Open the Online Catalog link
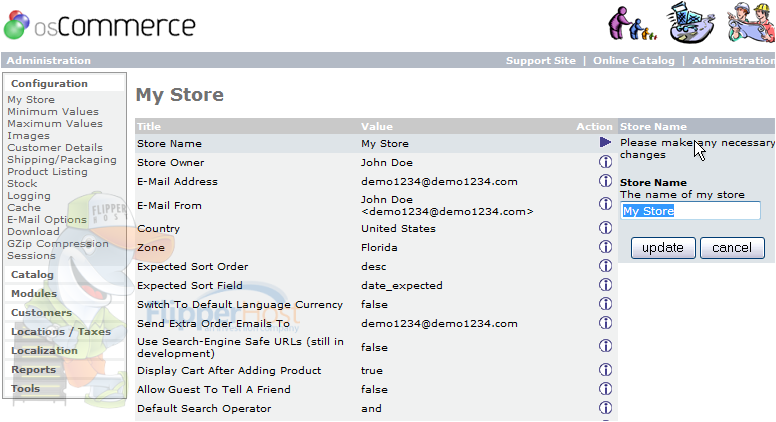This screenshot has height=422, width=776. [633, 60]
